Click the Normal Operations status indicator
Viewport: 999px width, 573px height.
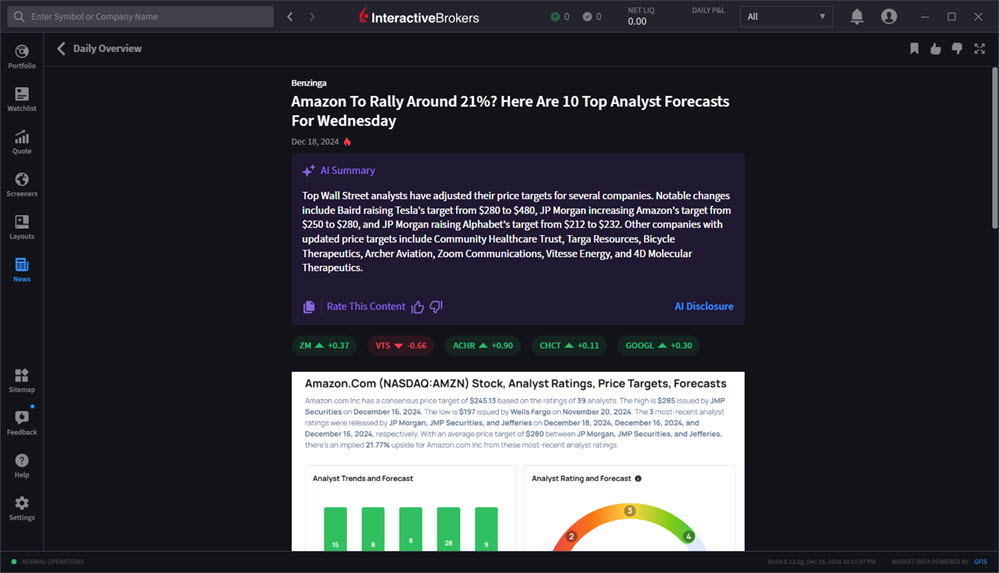47,562
